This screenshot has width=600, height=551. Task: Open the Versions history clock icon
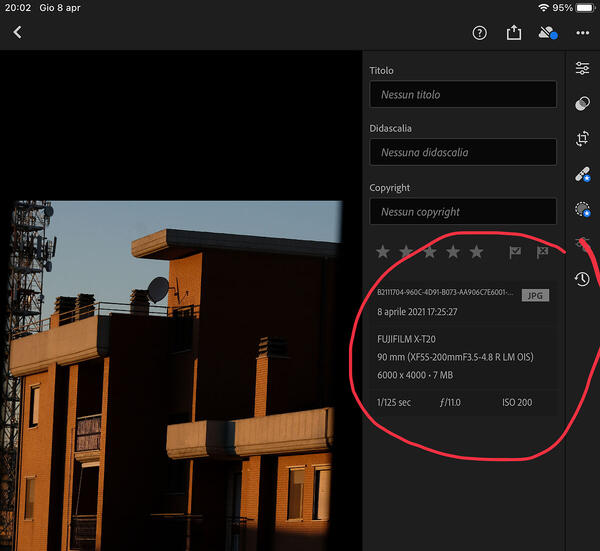point(582,280)
